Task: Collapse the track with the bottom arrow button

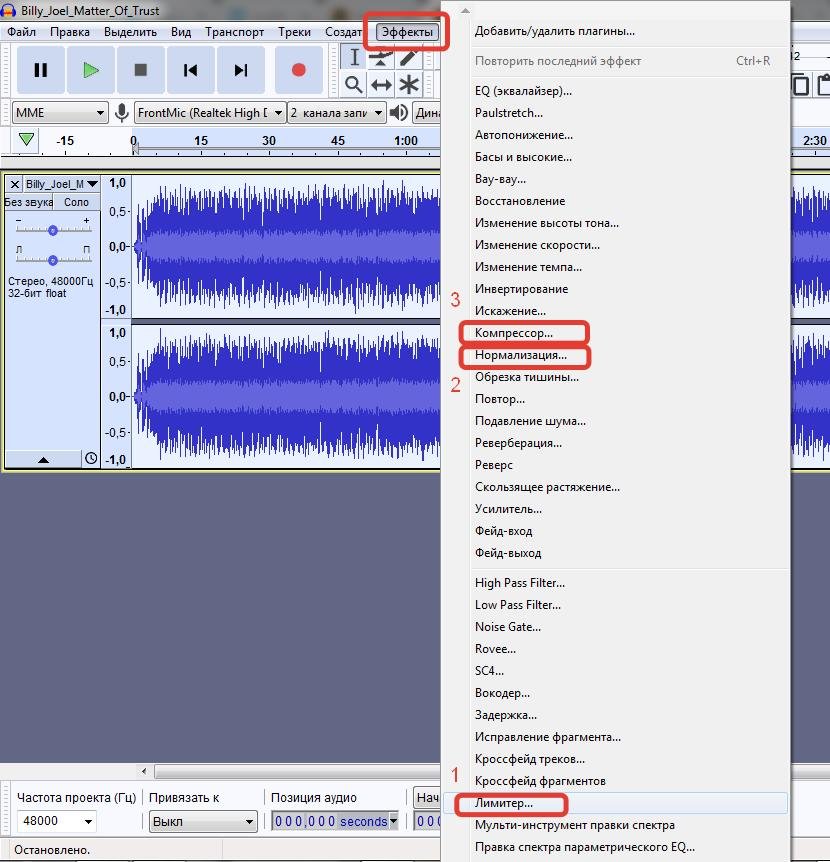Action: (43, 459)
